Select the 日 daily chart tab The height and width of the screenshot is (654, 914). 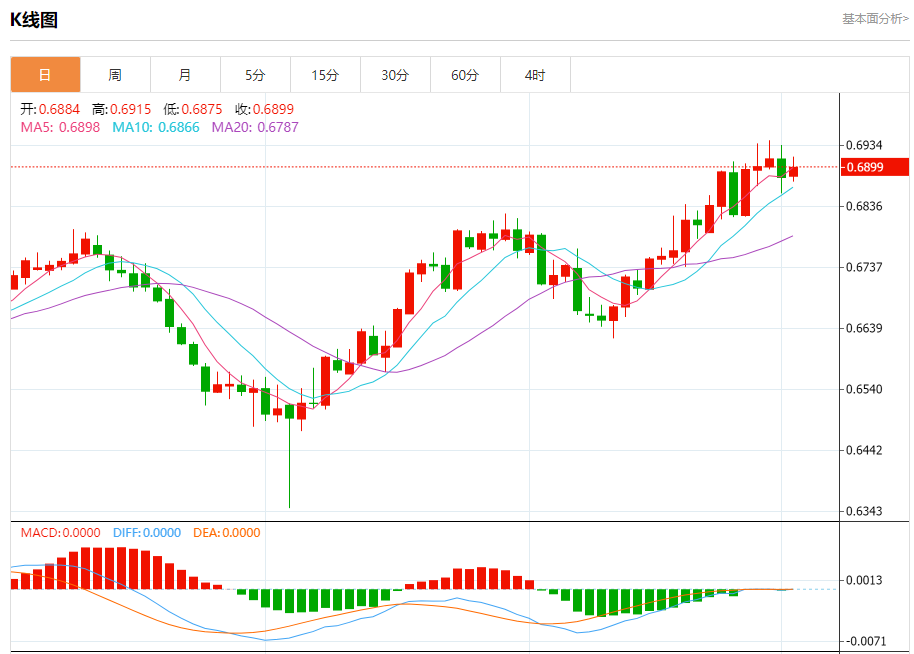coord(45,75)
